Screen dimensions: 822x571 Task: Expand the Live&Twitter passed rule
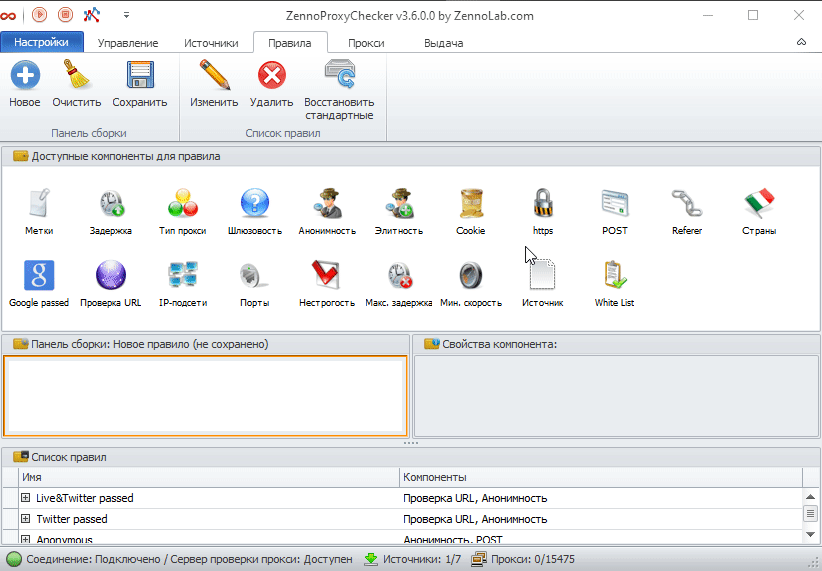pos(26,498)
